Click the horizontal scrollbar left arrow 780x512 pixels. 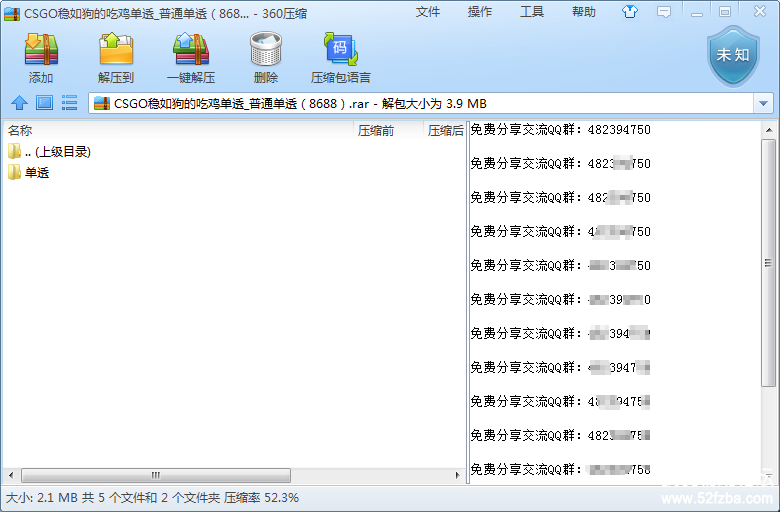(11, 475)
